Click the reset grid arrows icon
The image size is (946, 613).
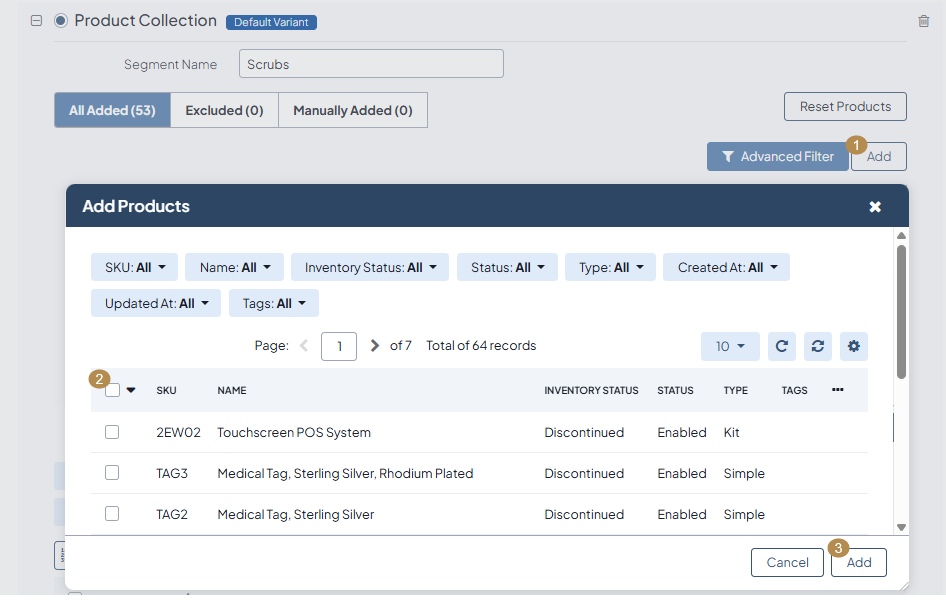pos(818,346)
